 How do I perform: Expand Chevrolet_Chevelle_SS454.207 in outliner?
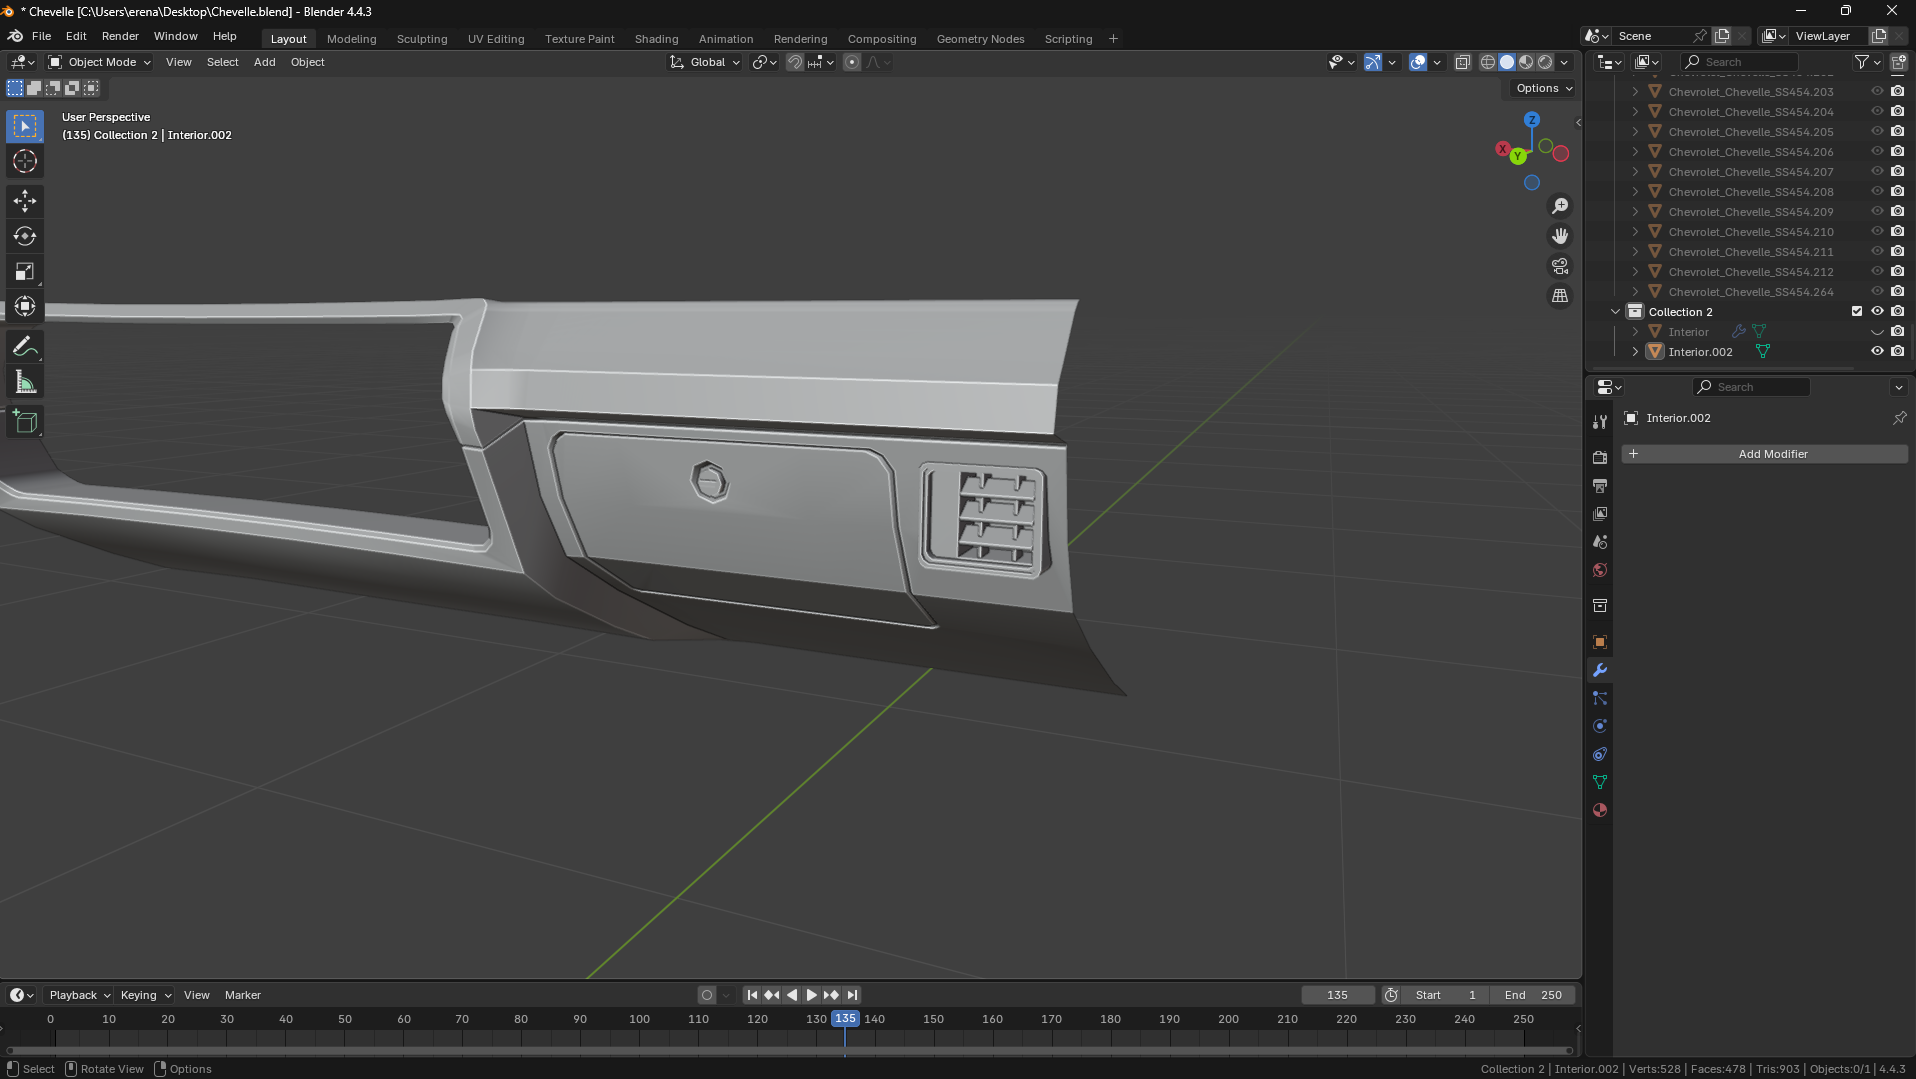[1635, 172]
